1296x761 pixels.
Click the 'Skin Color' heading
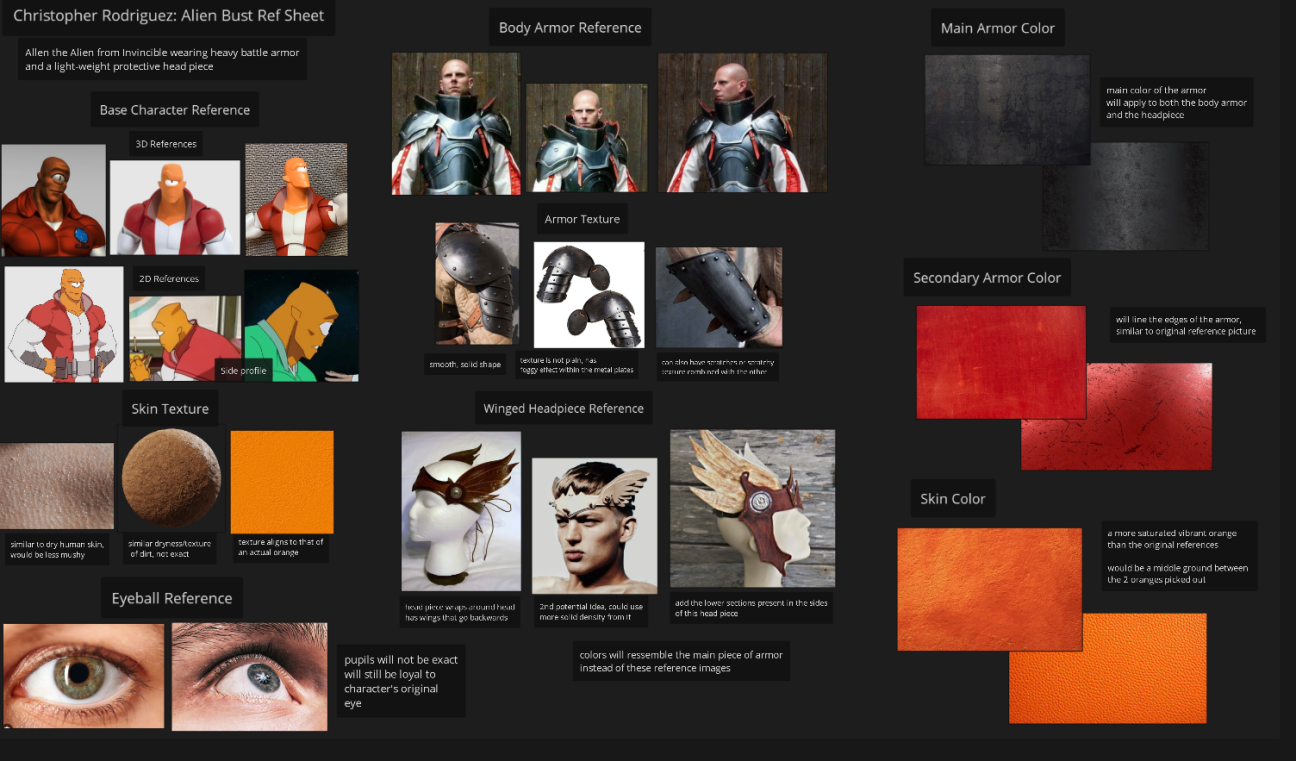pos(953,499)
